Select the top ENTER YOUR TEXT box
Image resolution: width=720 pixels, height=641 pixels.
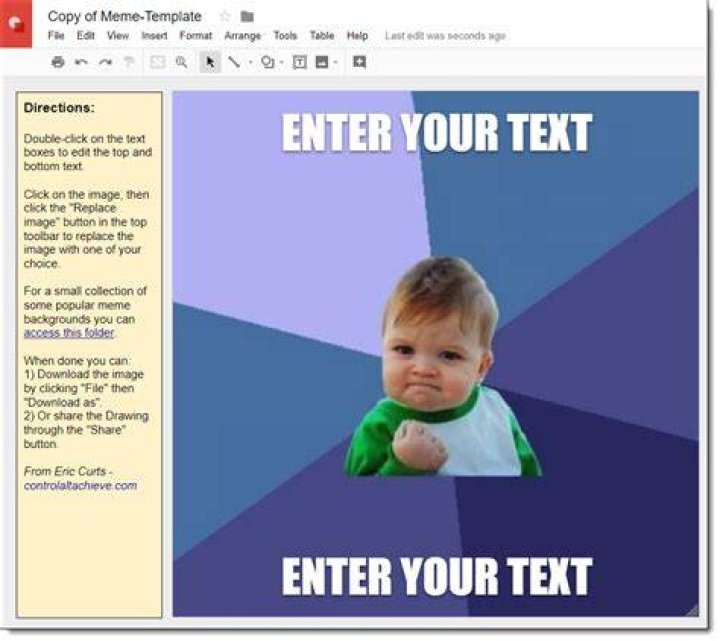pyautogui.click(x=437, y=132)
